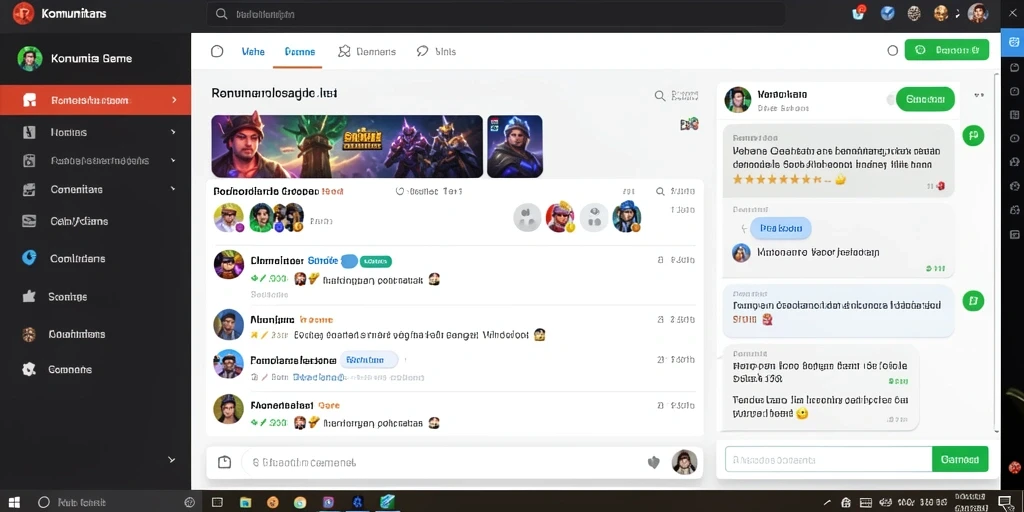Toggle the circle radio left of the green header button
This screenshot has height=512, width=1024.
tap(893, 50)
